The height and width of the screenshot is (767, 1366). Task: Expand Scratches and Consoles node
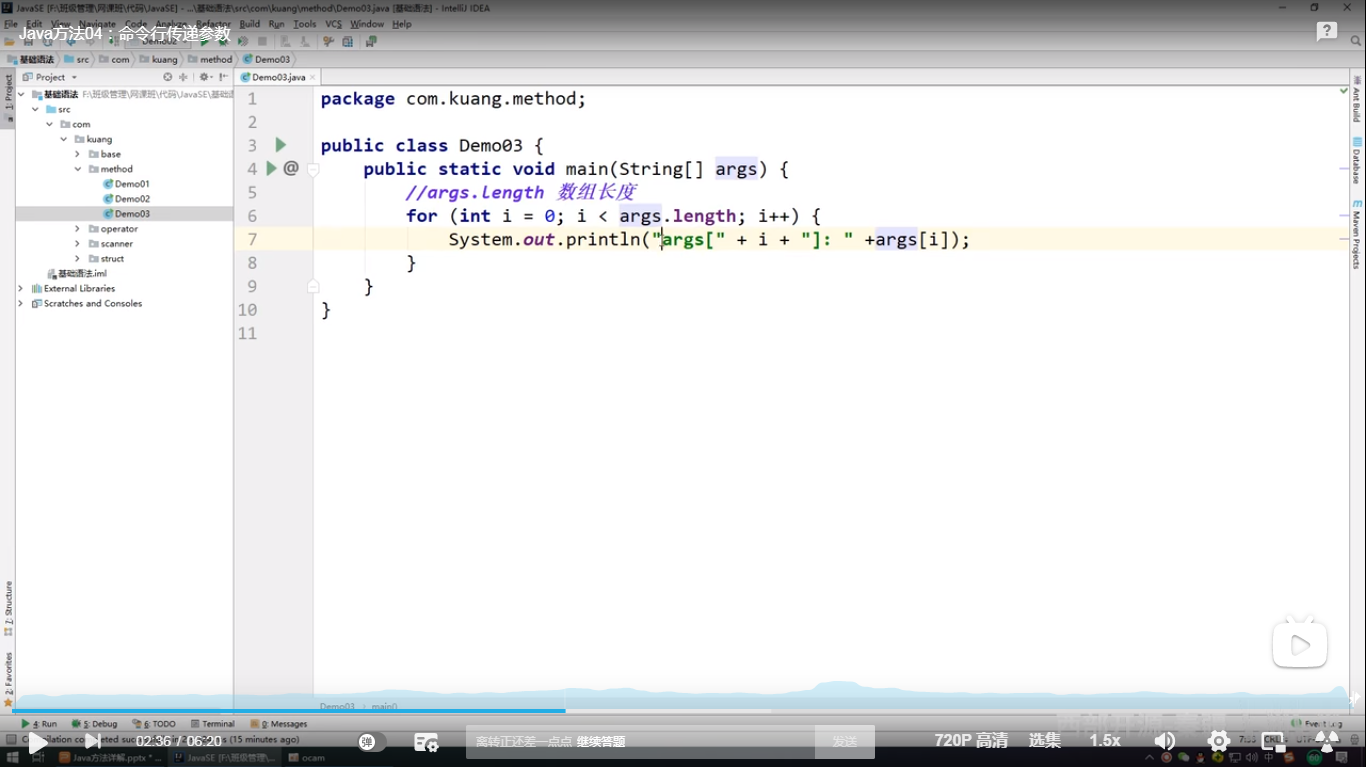(21, 303)
